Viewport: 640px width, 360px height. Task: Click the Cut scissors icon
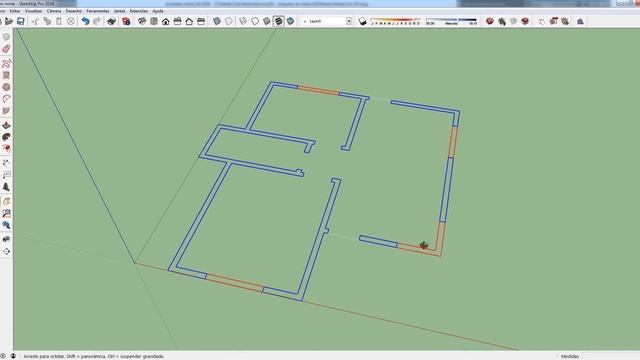click(x=36, y=21)
